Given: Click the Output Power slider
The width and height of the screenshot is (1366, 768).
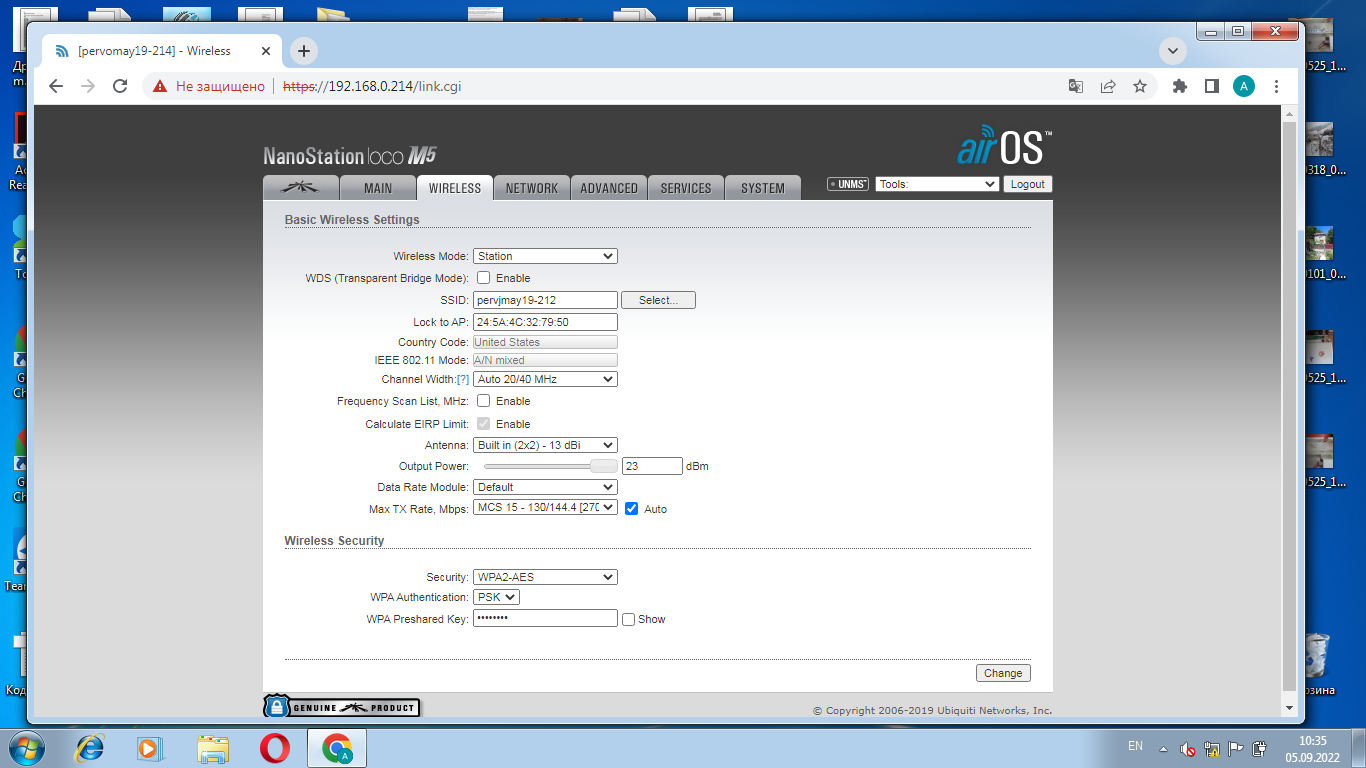Looking at the screenshot, I should point(550,466).
